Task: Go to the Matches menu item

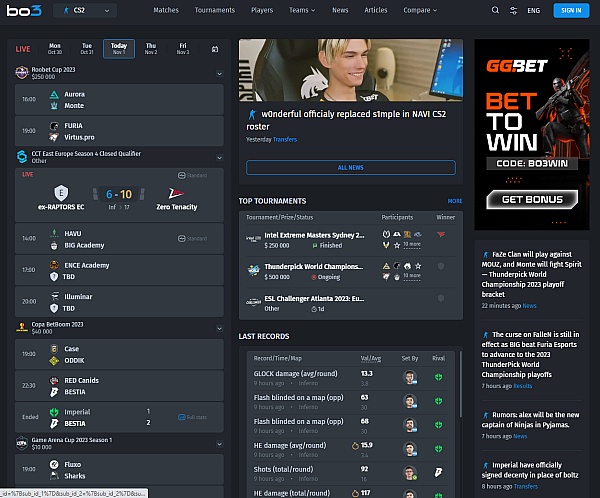Action: tap(166, 10)
